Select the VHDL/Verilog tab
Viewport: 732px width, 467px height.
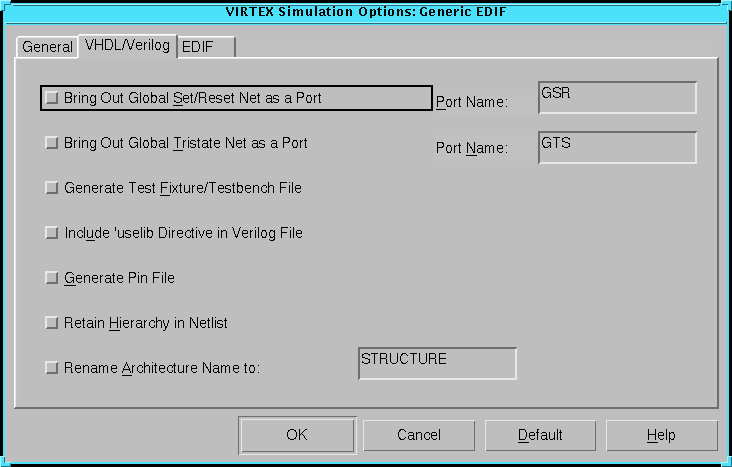click(x=127, y=46)
